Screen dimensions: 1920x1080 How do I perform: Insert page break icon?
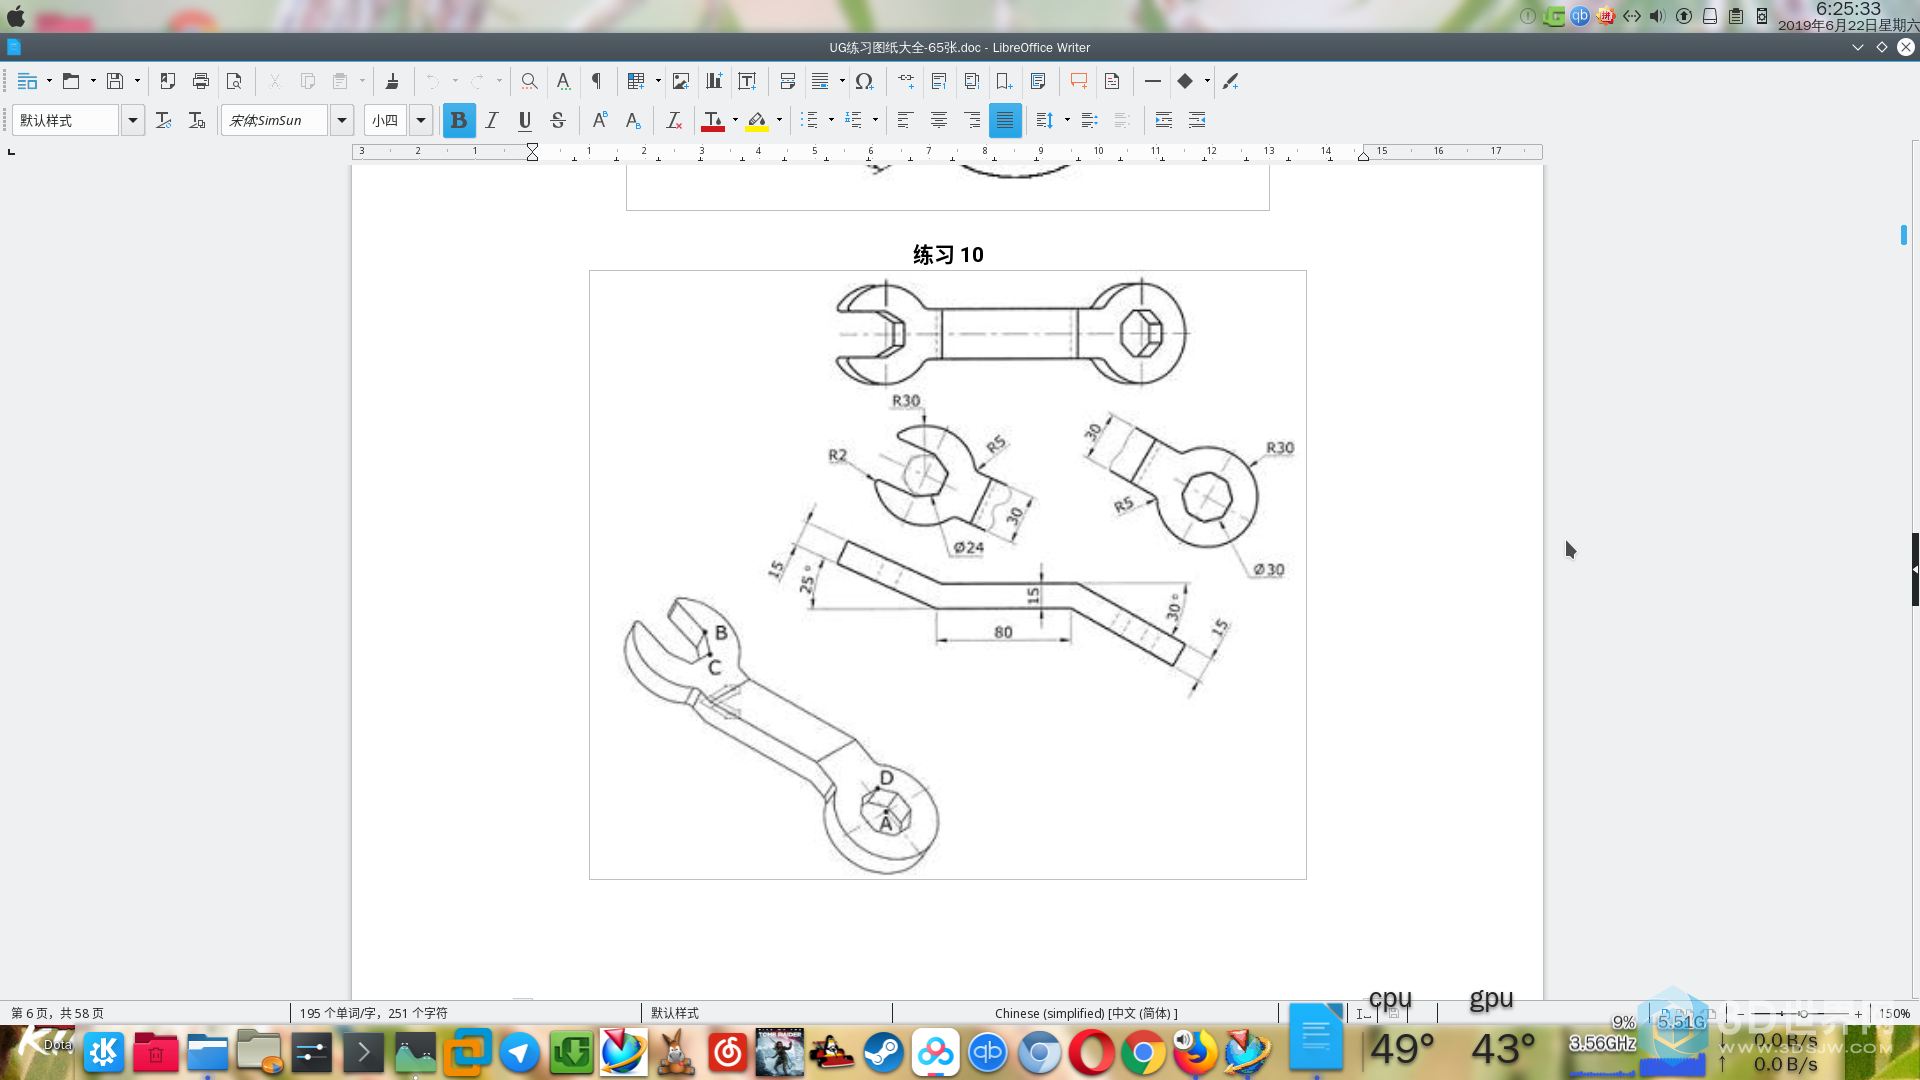787,81
